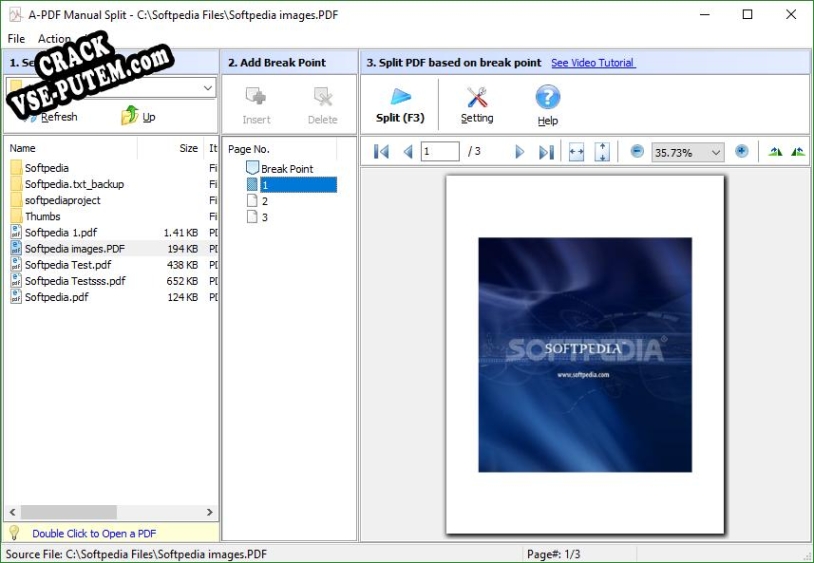Open the Setting tools icon
This screenshot has height=563, width=814.
point(477,97)
